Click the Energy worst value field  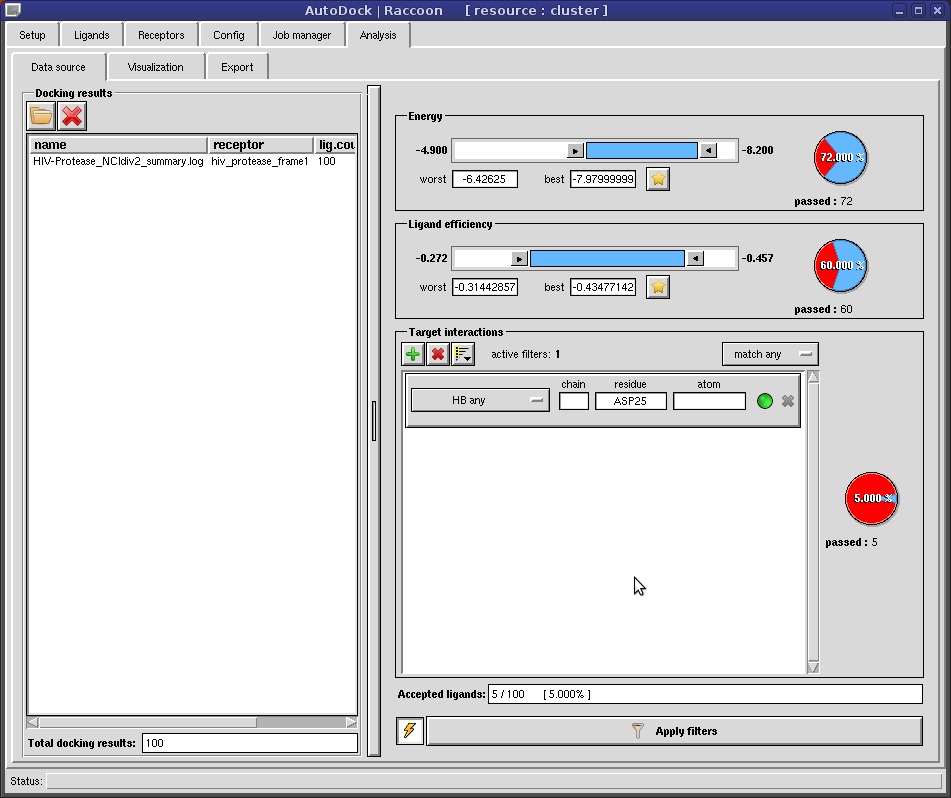pos(485,179)
